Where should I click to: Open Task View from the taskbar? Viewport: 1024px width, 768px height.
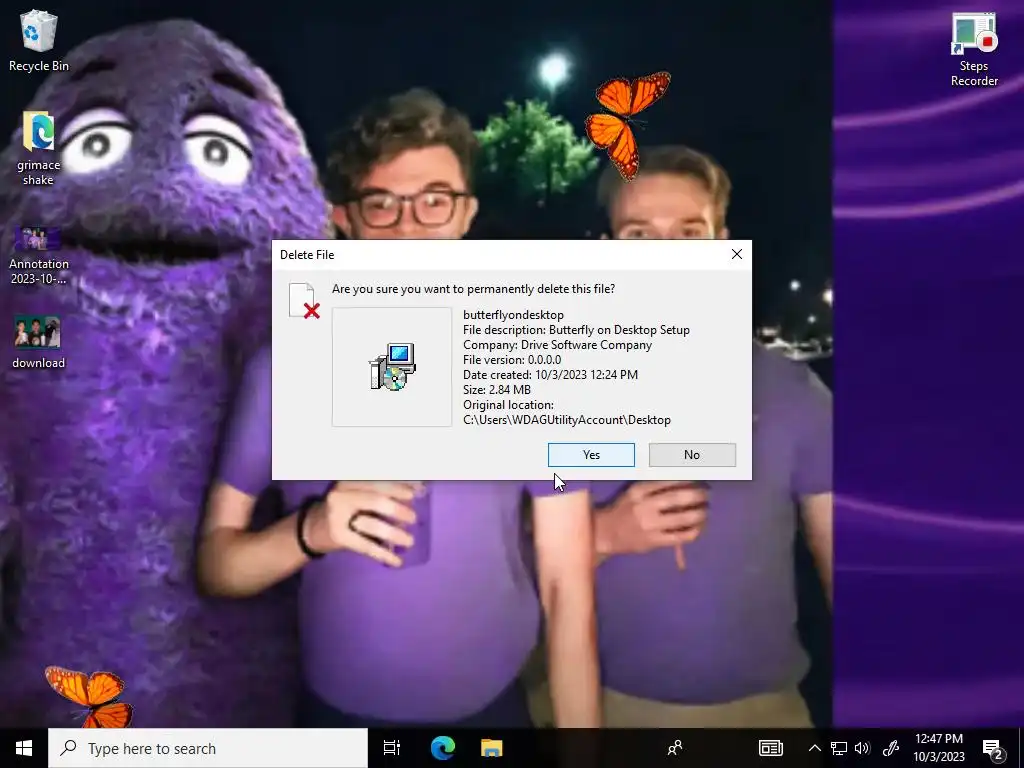coord(391,748)
